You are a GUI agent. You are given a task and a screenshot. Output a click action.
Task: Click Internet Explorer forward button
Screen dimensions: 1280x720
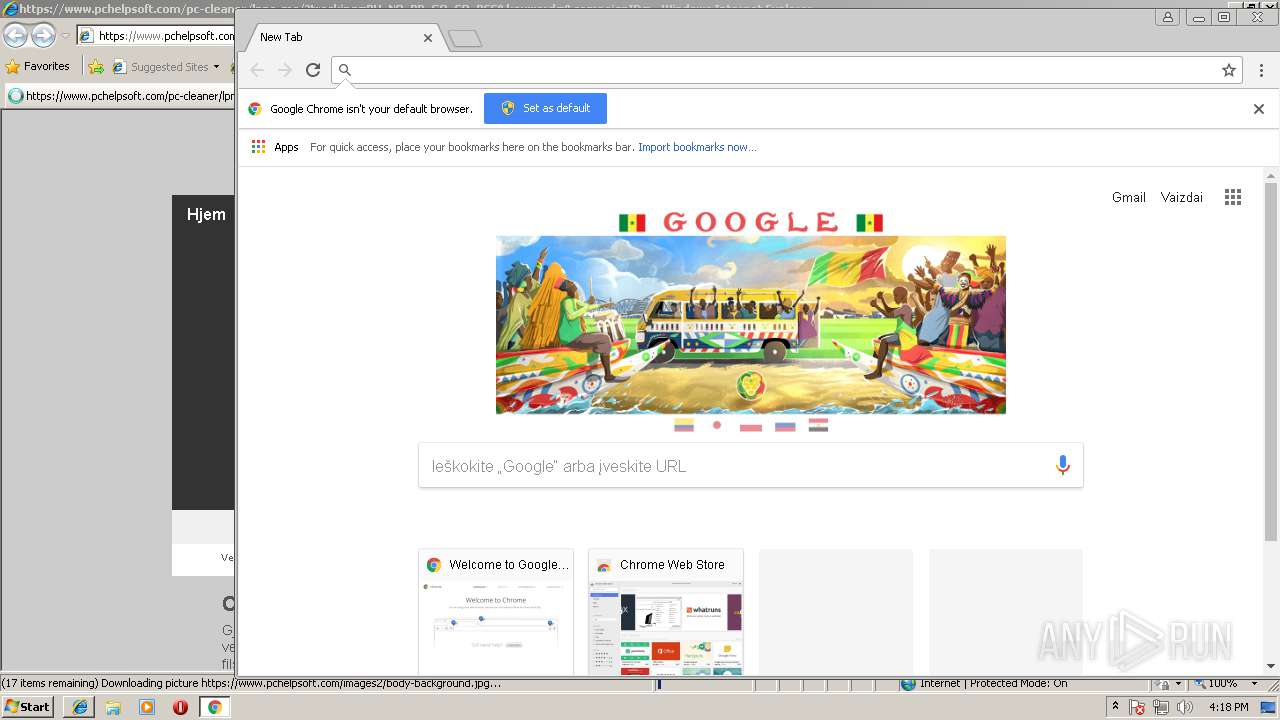pyautogui.click(x=43, y=36)
